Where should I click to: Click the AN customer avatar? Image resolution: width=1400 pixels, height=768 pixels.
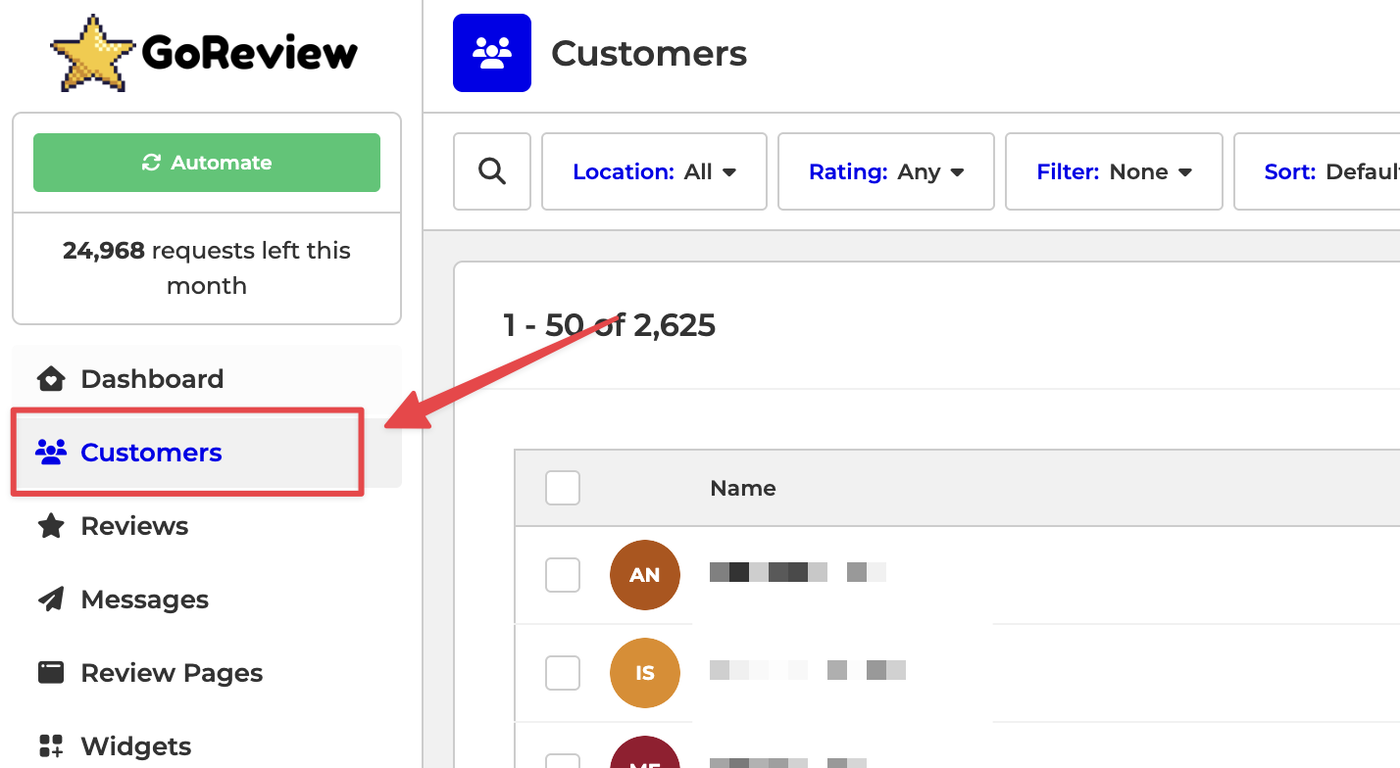click(x=645, y=575)
